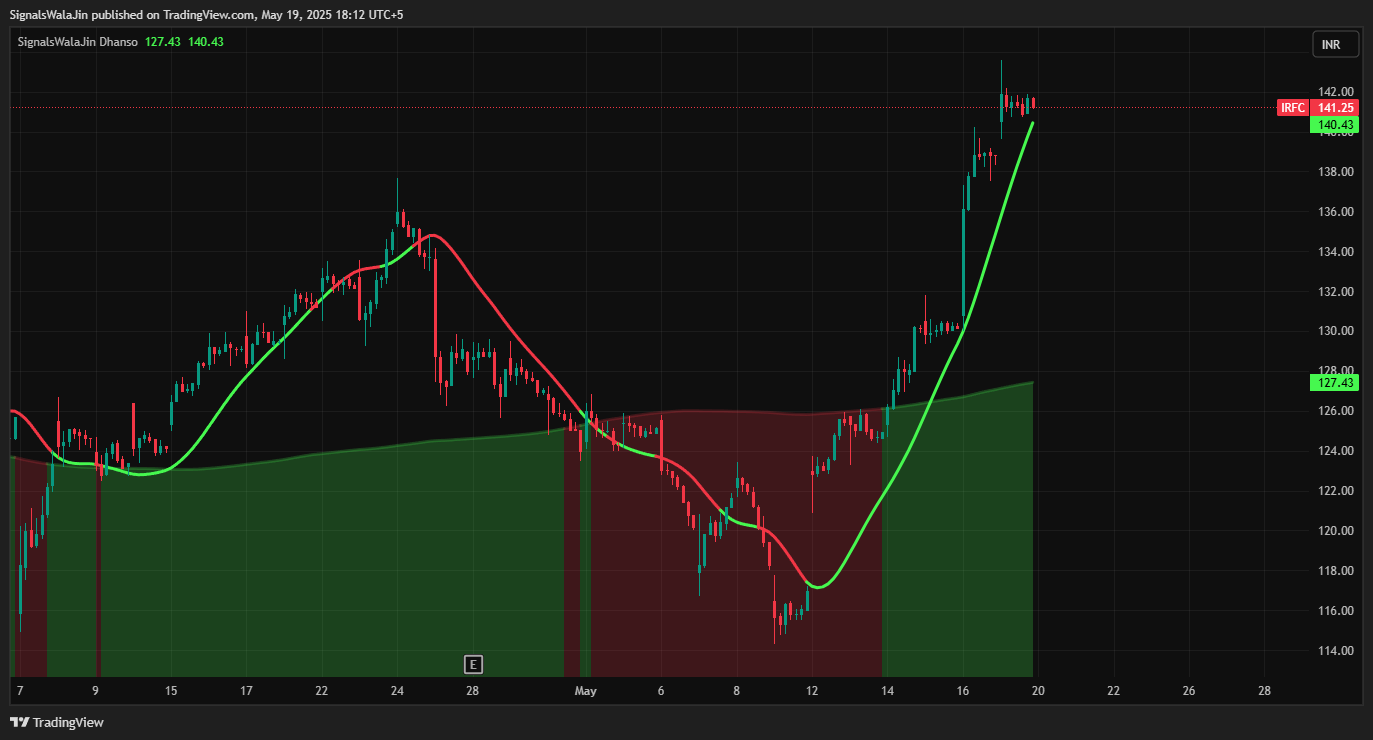This screenshot has width=1373, height=740.
Task: Click the INR currency button
Action: 1335,44
